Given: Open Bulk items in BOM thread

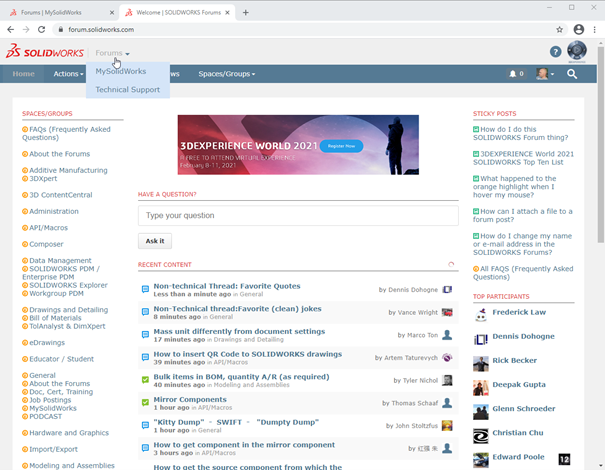Looking at the screenshot, I should coord(242,377).
